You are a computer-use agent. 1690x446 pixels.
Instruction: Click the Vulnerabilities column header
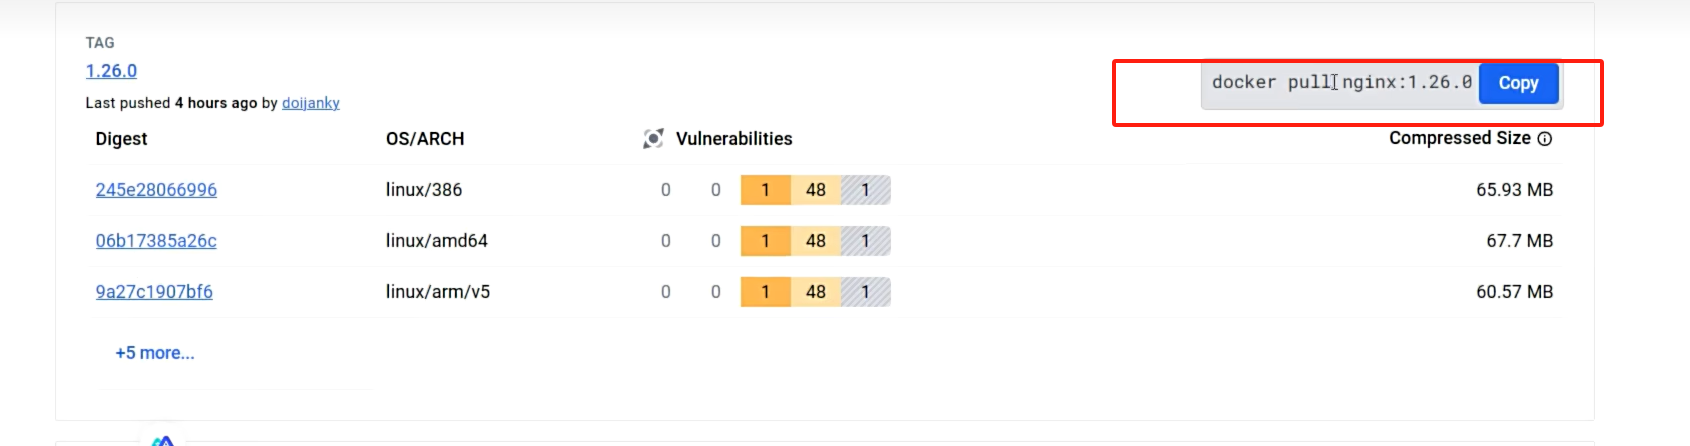point(734,139)
